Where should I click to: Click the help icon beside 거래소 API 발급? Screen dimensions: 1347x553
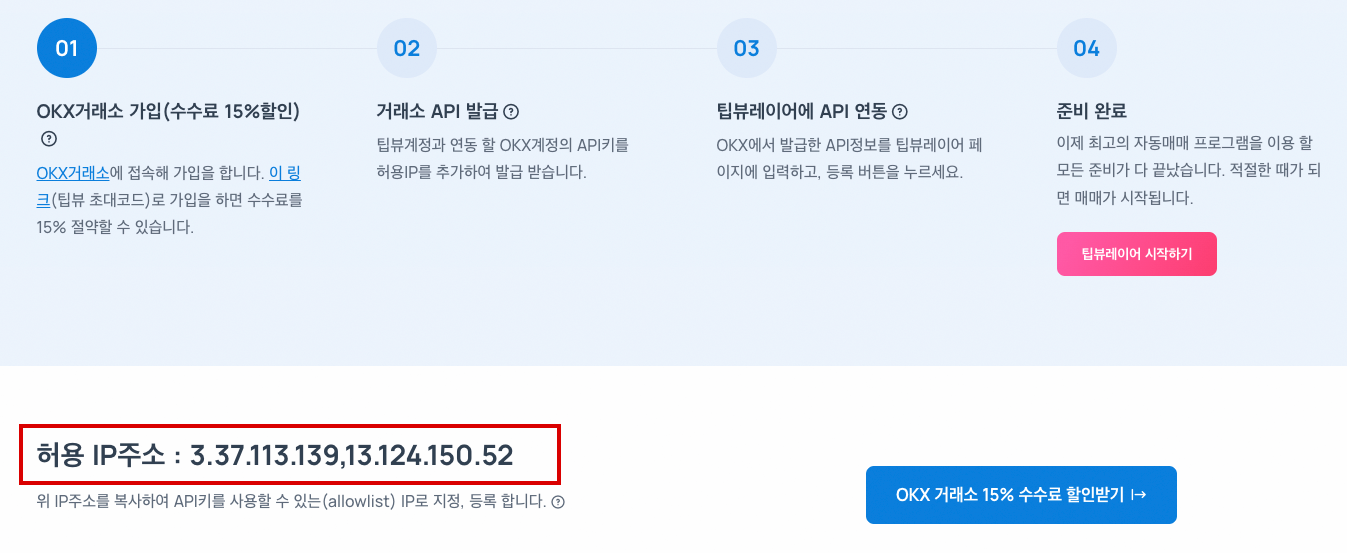coord(511,111)
